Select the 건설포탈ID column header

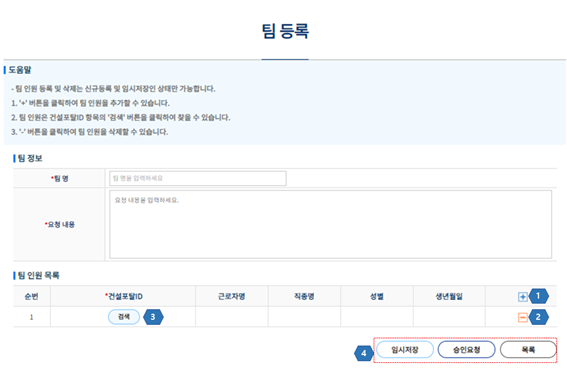click(x=123, y=297)
